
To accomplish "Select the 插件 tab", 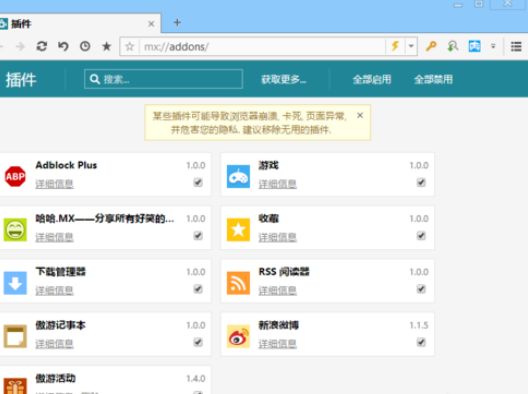I will pyautogui.click(x=79, y=24).
